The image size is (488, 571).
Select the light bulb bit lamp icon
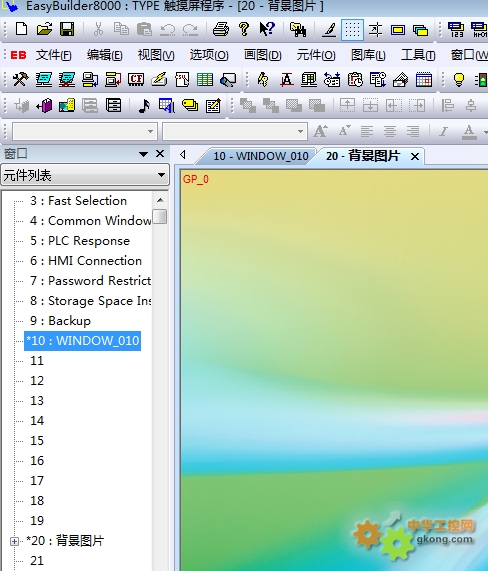click(x=459, y=79)
